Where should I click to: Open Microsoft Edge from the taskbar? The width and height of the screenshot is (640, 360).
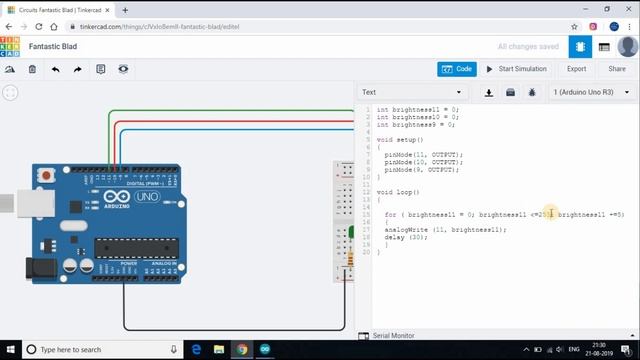click(196, 350)
